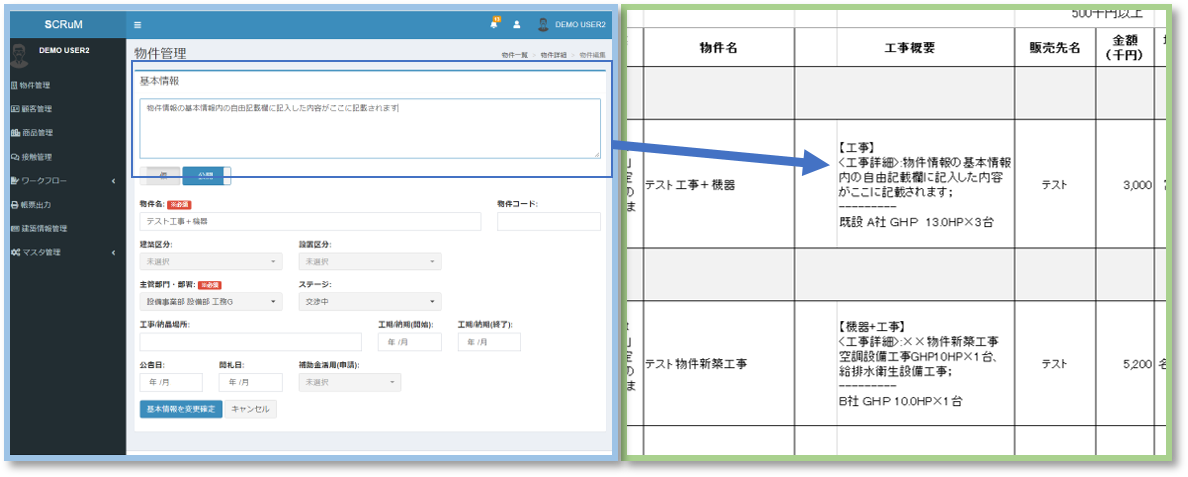
Task: Select the 3,000 amount cell in report
Action: [x=1124, y=183]
